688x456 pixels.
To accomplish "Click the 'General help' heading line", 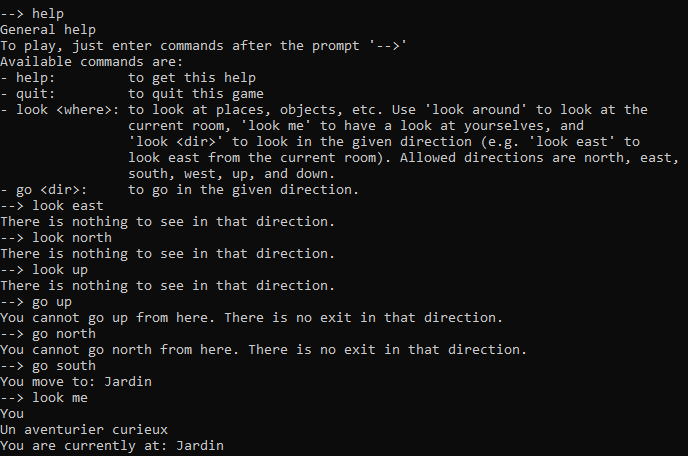I will pos(48,30).
